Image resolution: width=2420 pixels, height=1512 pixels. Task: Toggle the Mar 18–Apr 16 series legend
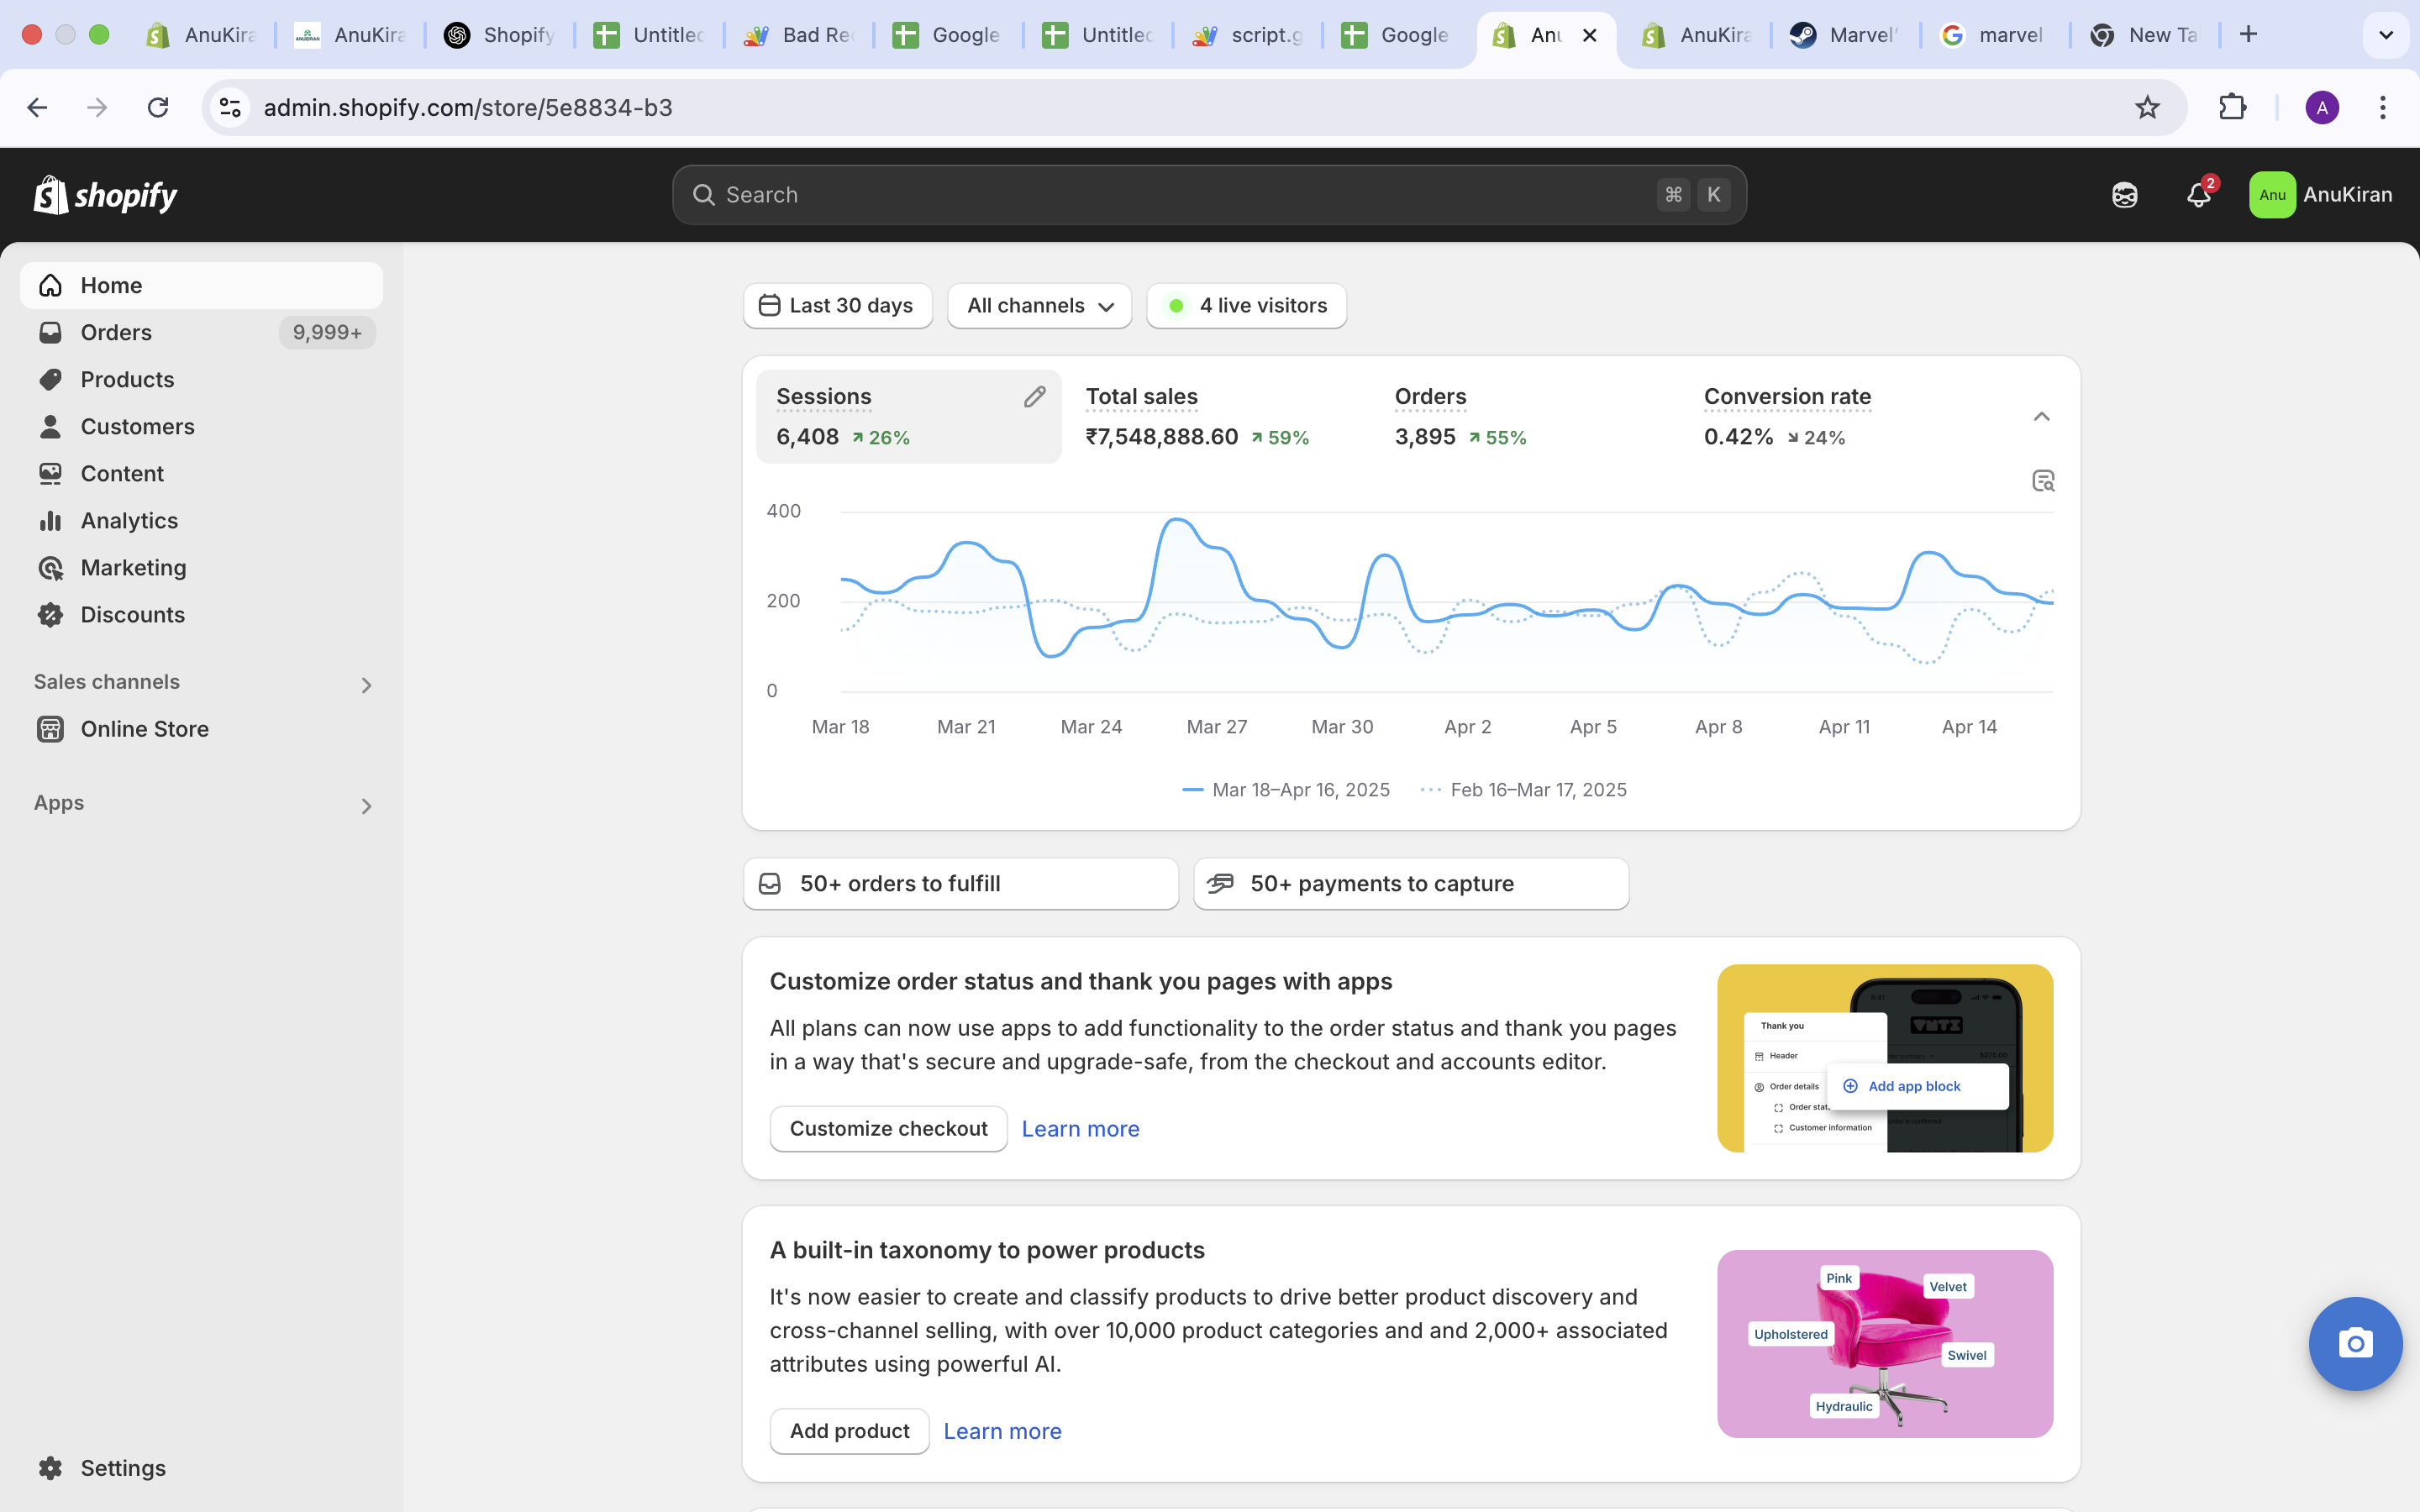(x=1286, y=789)
